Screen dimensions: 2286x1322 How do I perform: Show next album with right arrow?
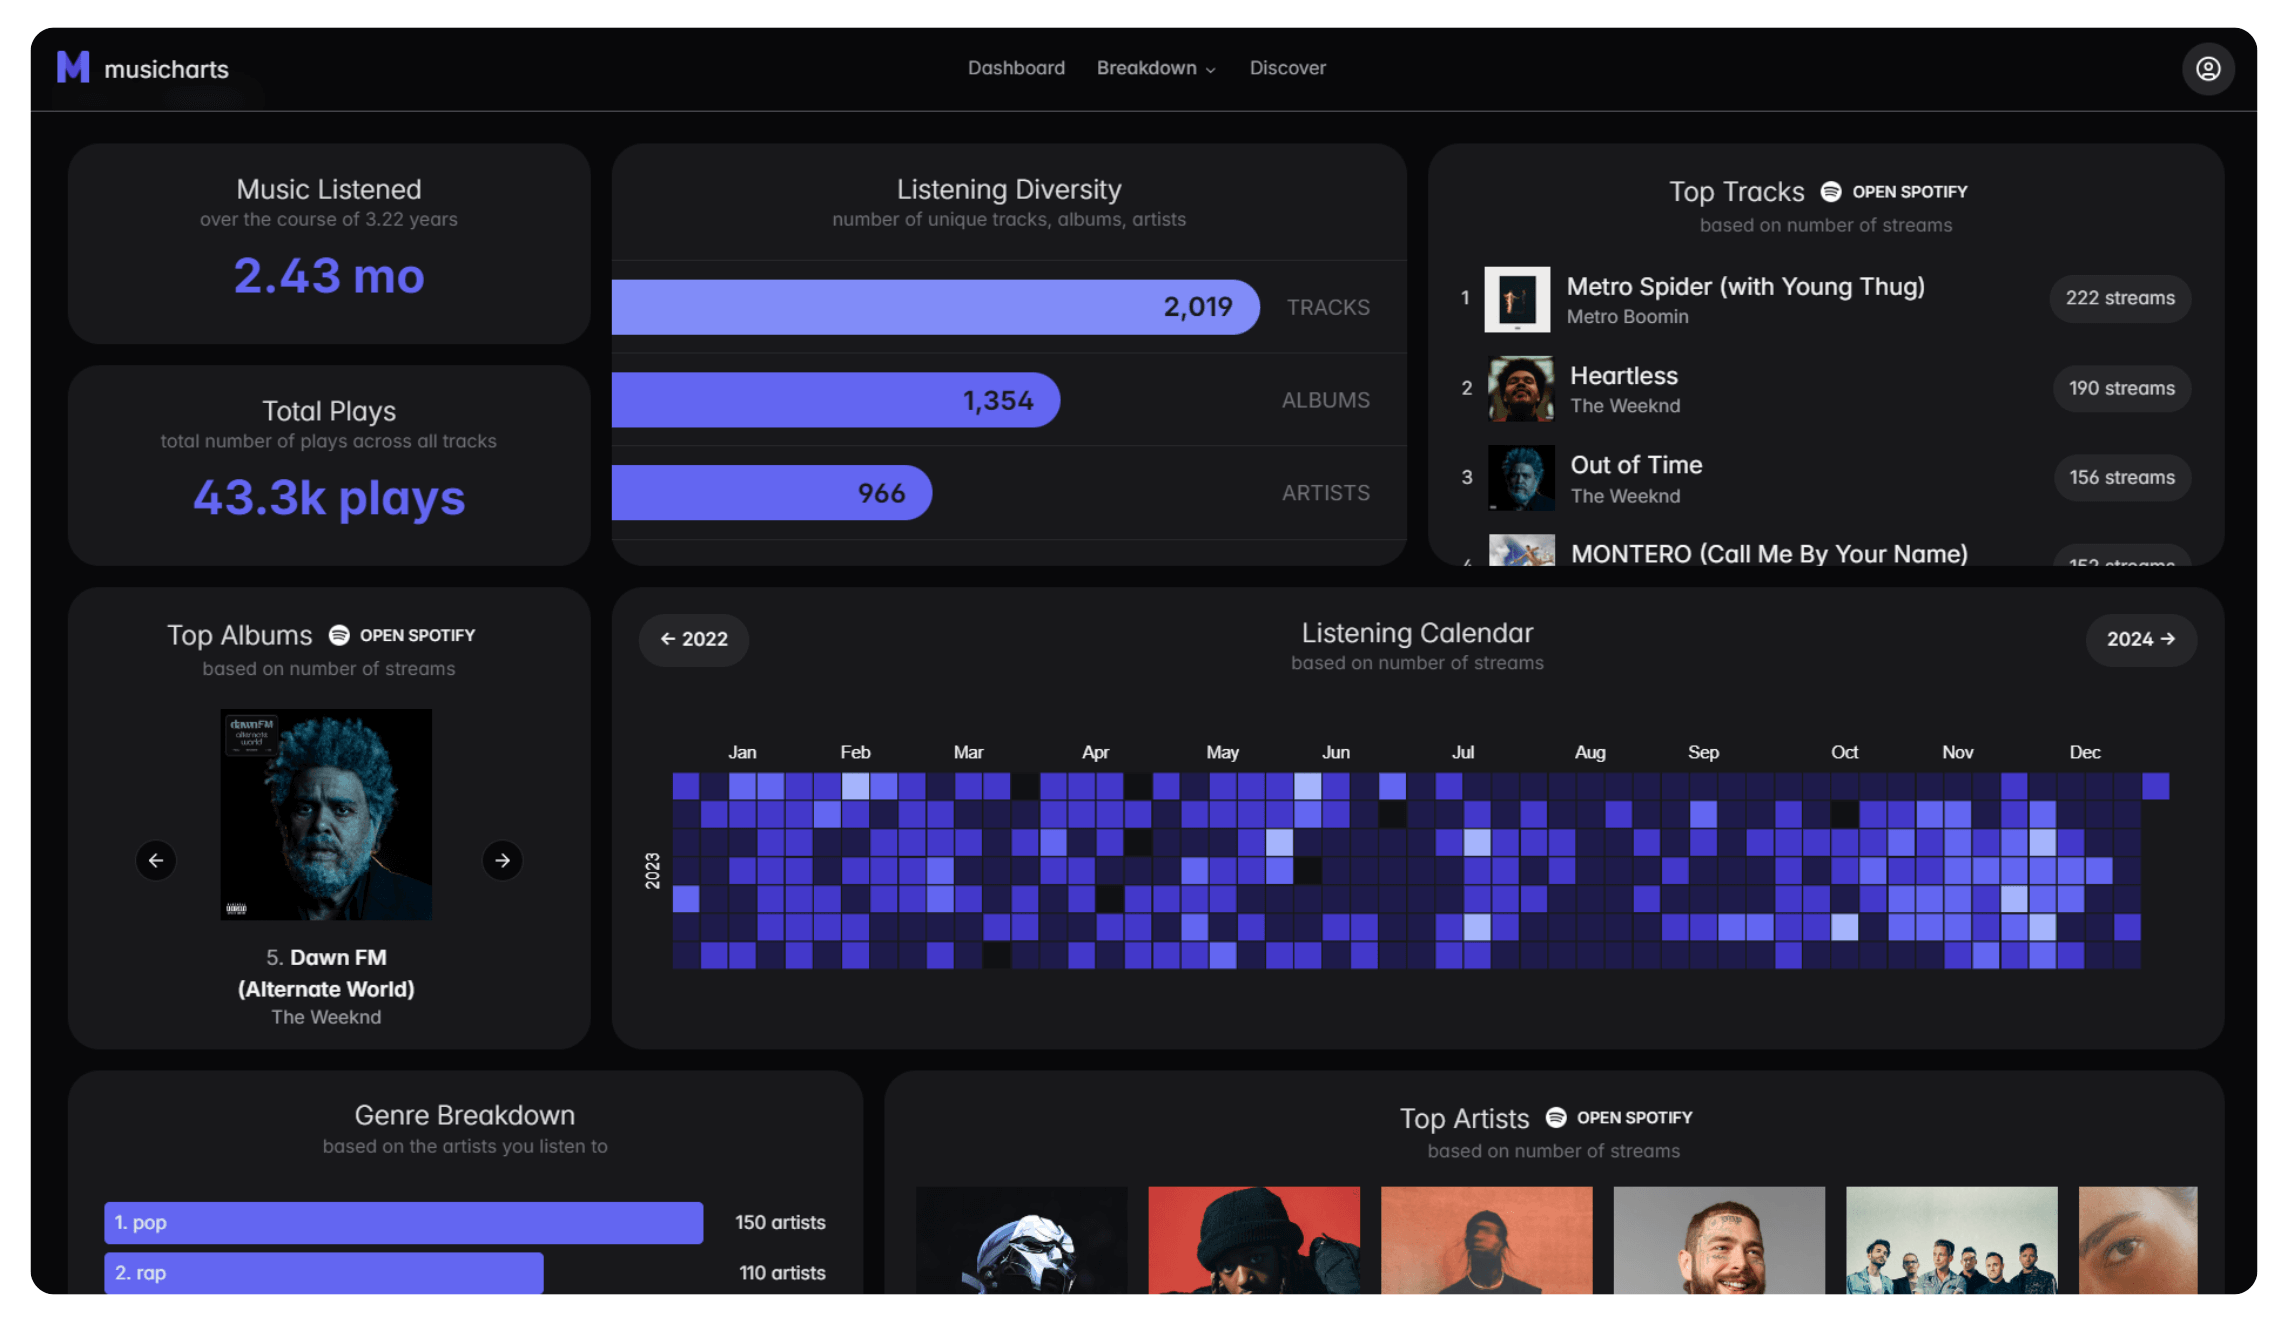(x=502, y=860)
